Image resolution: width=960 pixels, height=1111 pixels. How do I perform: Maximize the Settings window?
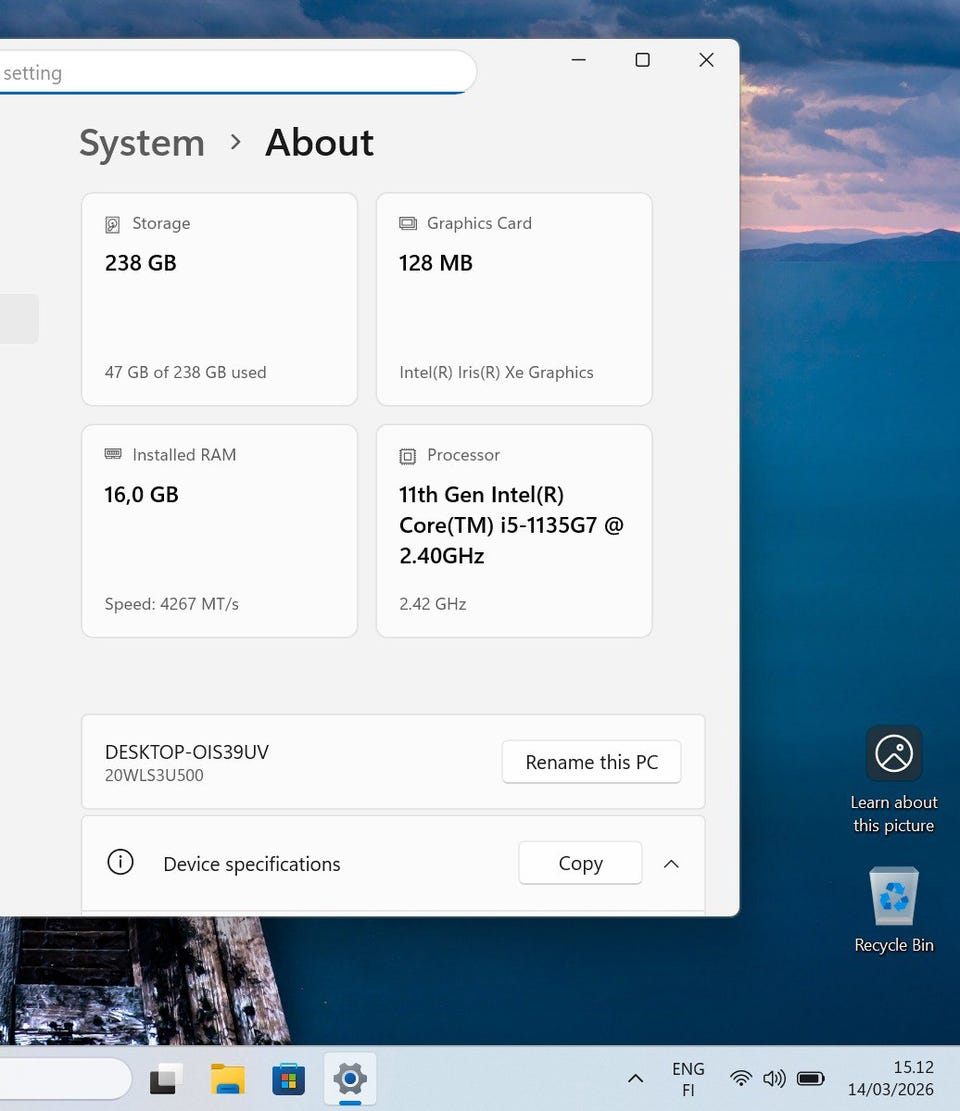coord(643,60)
